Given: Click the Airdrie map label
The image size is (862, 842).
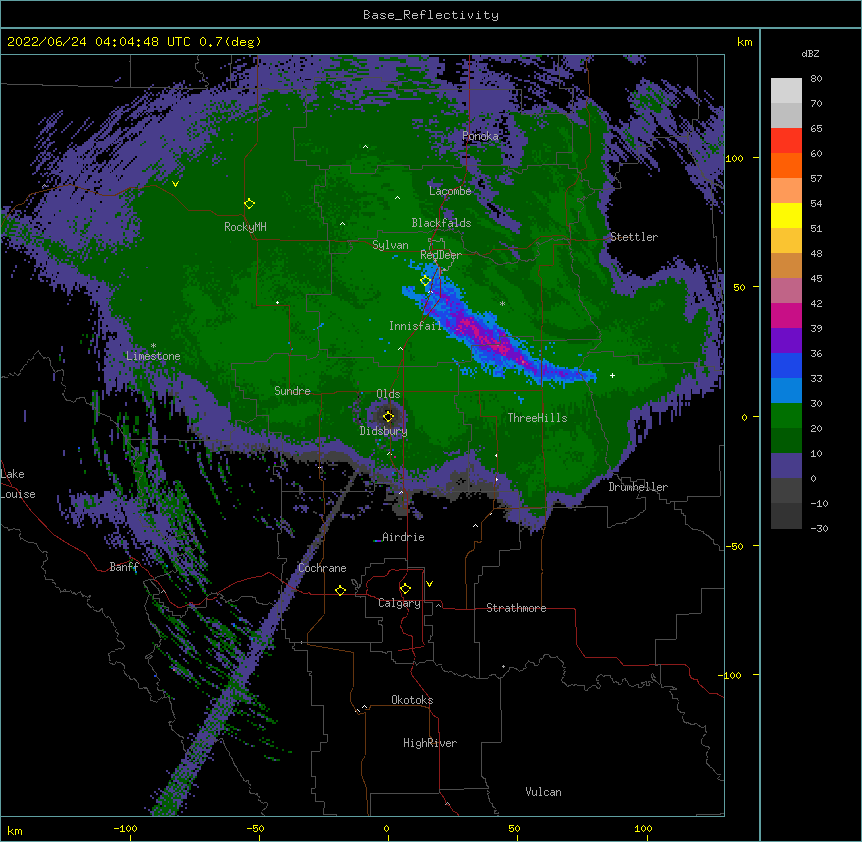Looking at the screenshot, I should [403, 537].
